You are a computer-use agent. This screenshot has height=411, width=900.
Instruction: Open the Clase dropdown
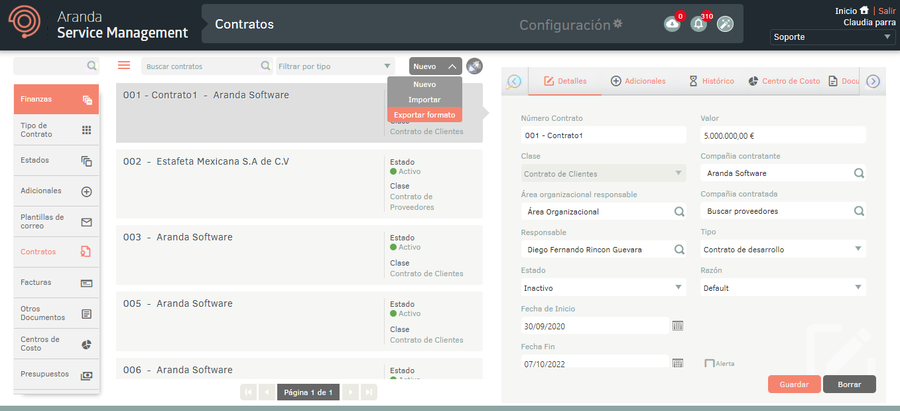[x=603, y=173]
